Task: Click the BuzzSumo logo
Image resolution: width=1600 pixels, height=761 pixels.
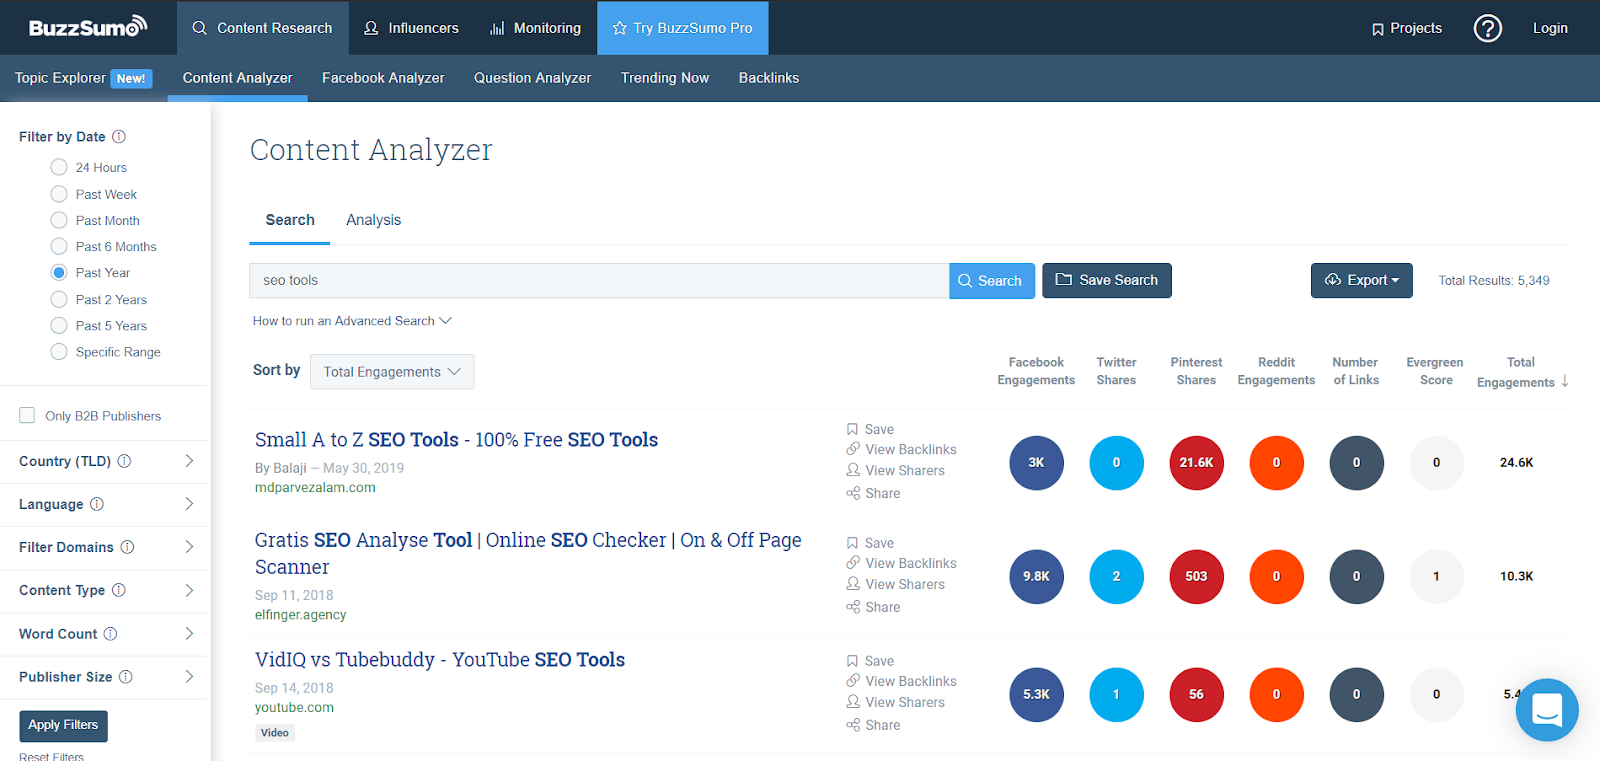Action: (88, 27)
